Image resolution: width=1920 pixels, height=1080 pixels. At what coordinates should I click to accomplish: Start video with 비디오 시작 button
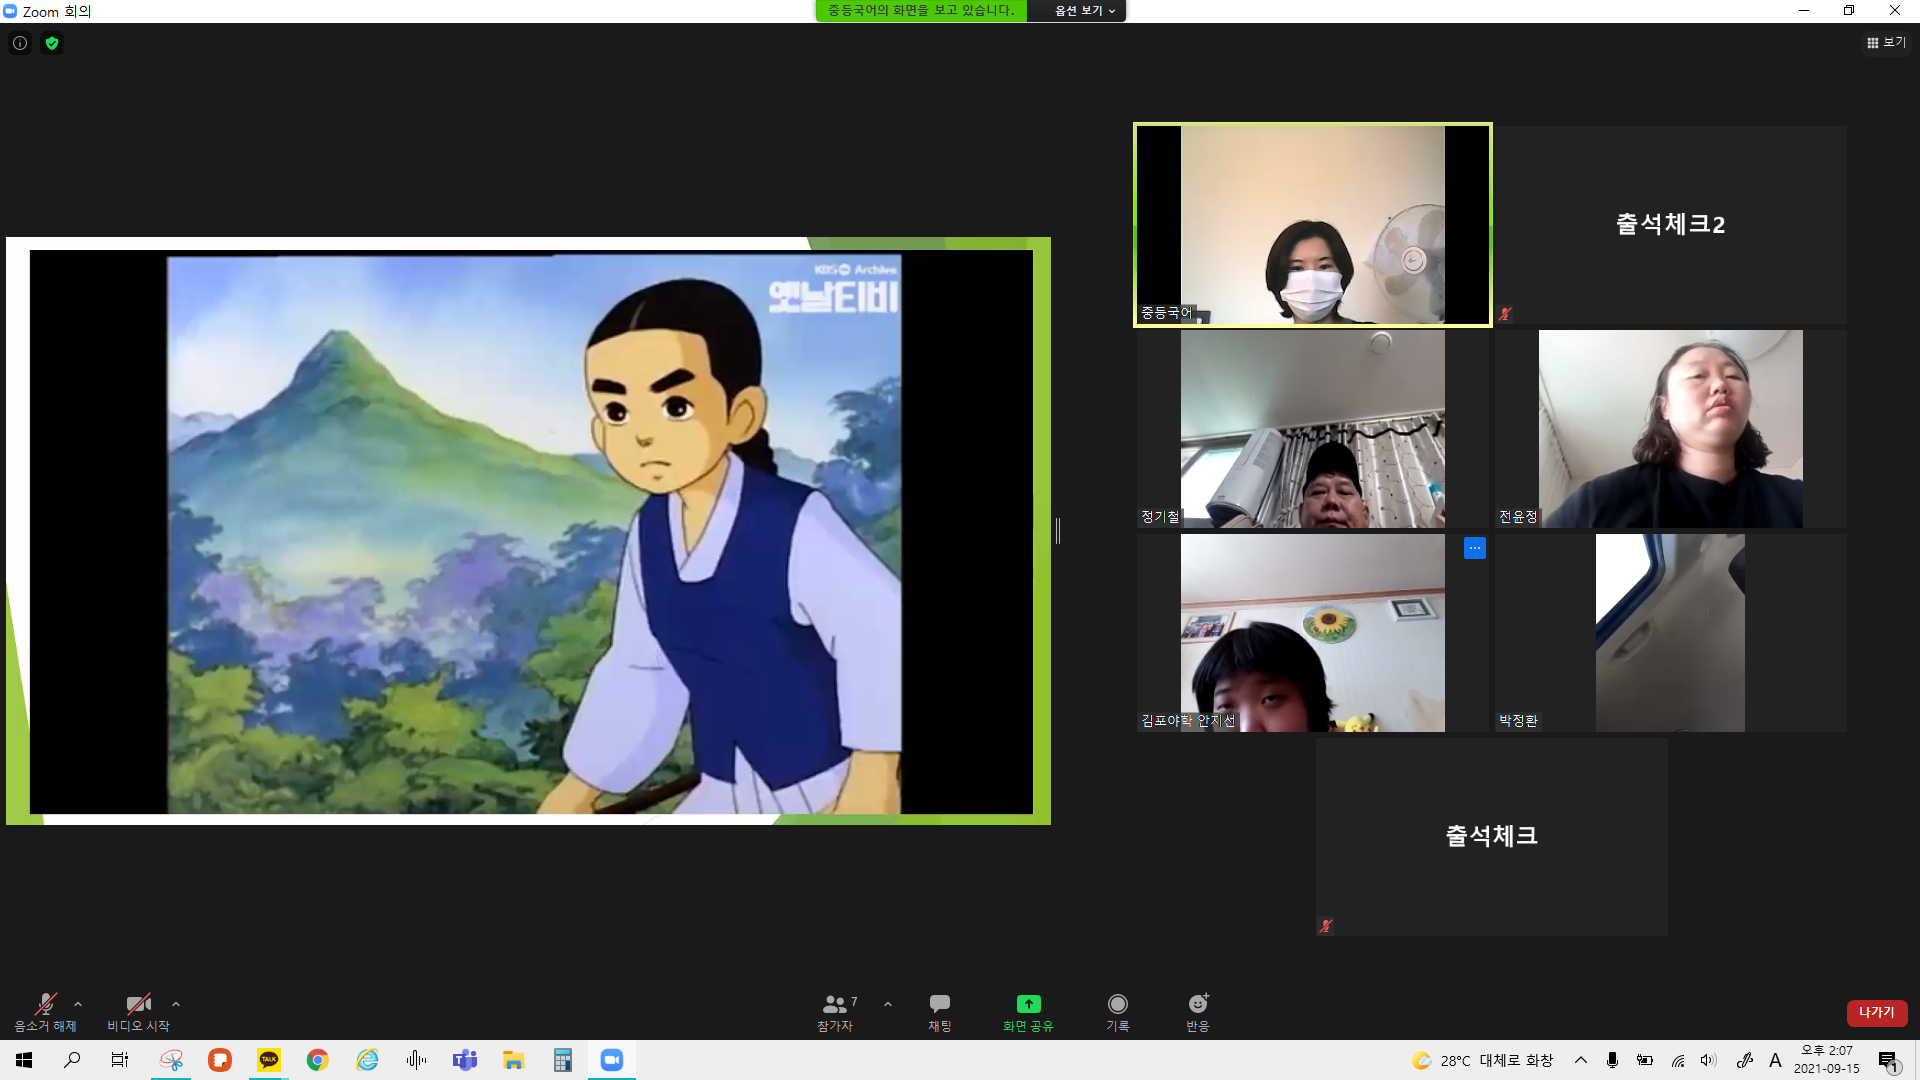(138, 1012)
